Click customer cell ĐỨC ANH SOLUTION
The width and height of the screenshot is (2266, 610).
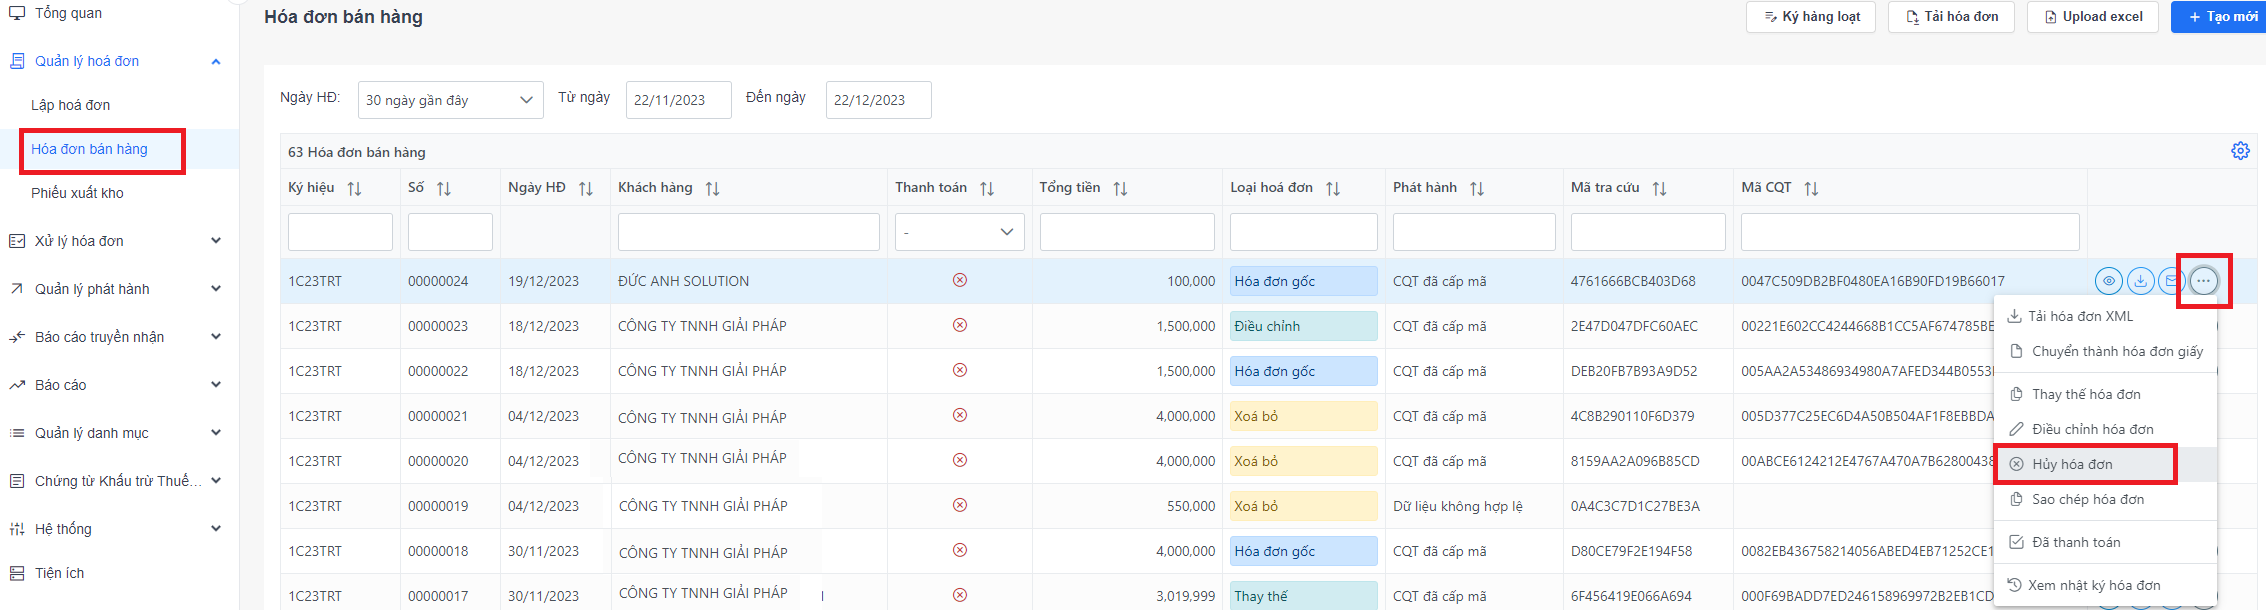click(684, 281)
